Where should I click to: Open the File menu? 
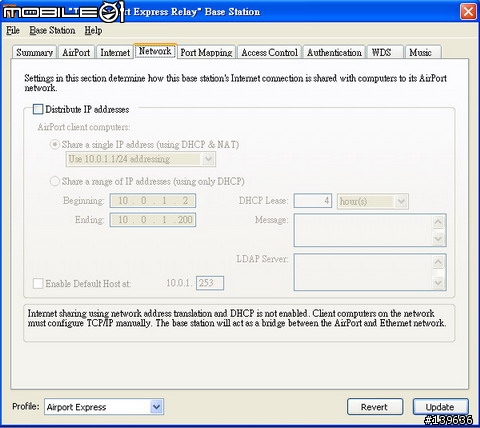pyautogui.click(x=13, y=31)
